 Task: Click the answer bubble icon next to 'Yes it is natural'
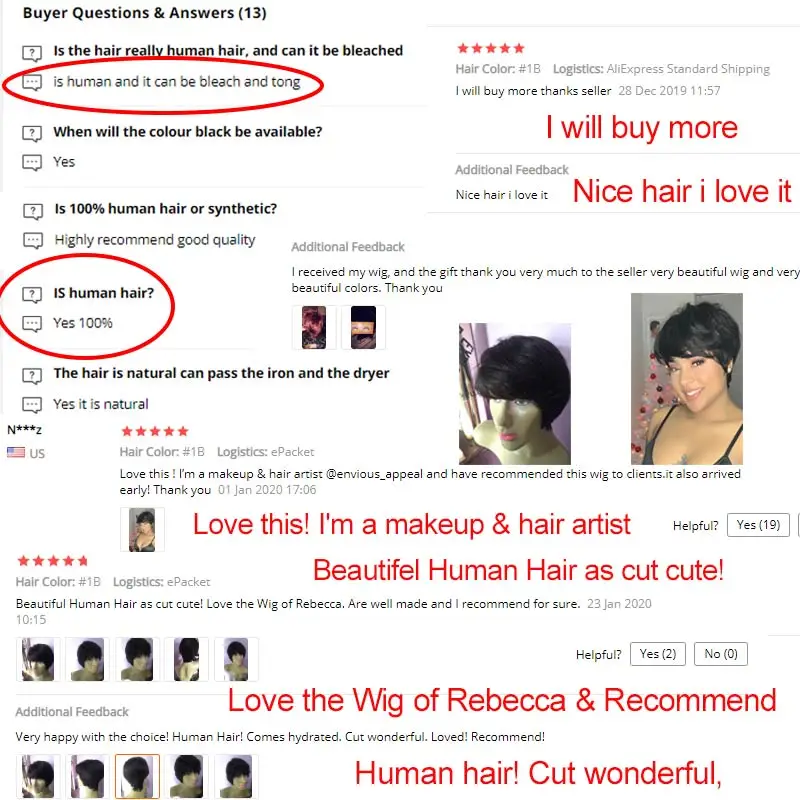point(32,405)
